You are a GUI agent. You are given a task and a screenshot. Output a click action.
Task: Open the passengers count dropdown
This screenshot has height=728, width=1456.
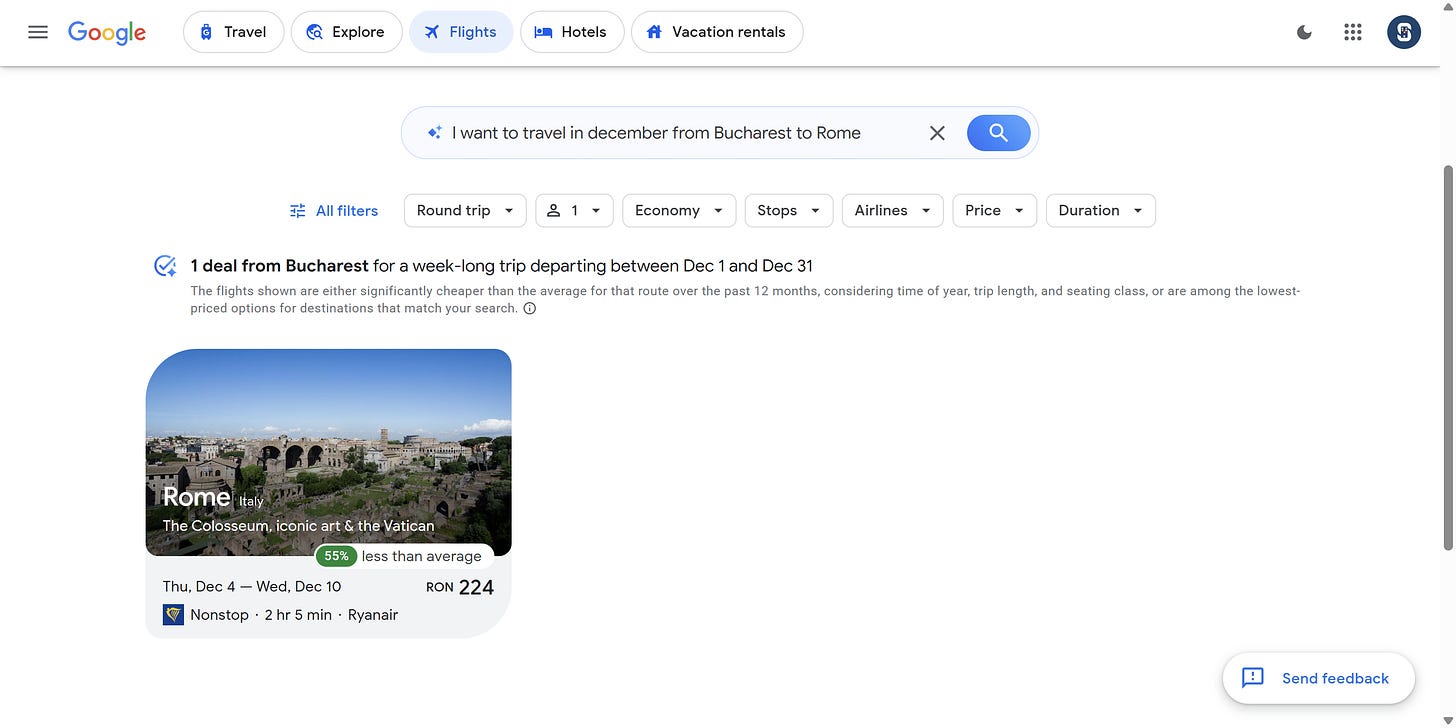[575, 211]
